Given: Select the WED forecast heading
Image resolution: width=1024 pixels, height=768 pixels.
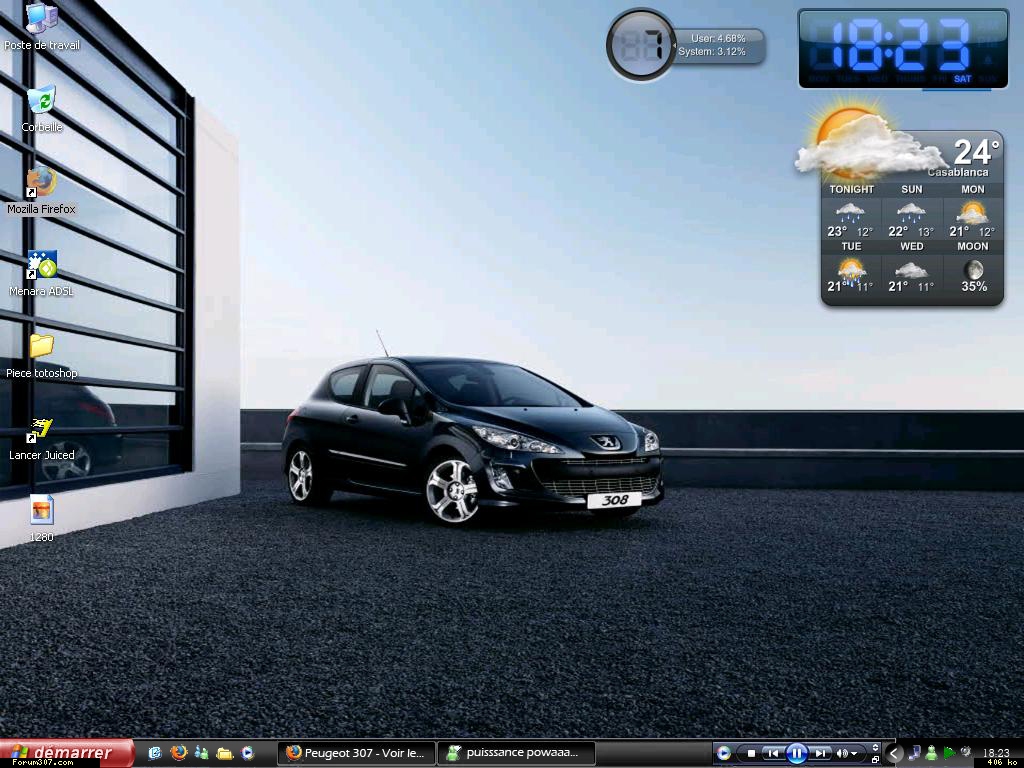Looking at the screenshot, I should point(912,246).
